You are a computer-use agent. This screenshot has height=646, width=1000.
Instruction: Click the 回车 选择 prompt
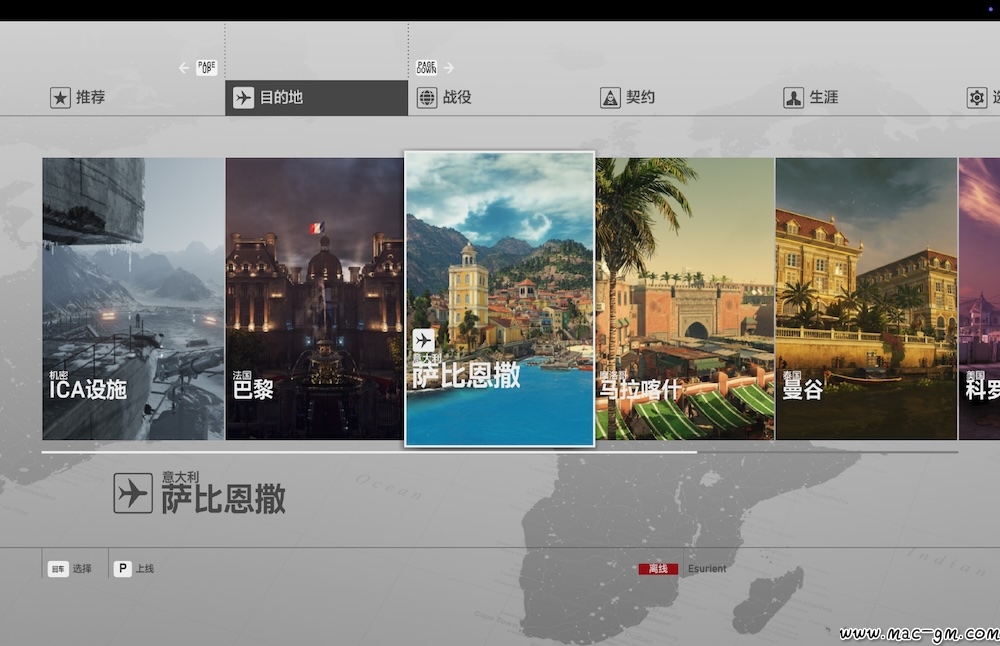[x=70, y=569]
